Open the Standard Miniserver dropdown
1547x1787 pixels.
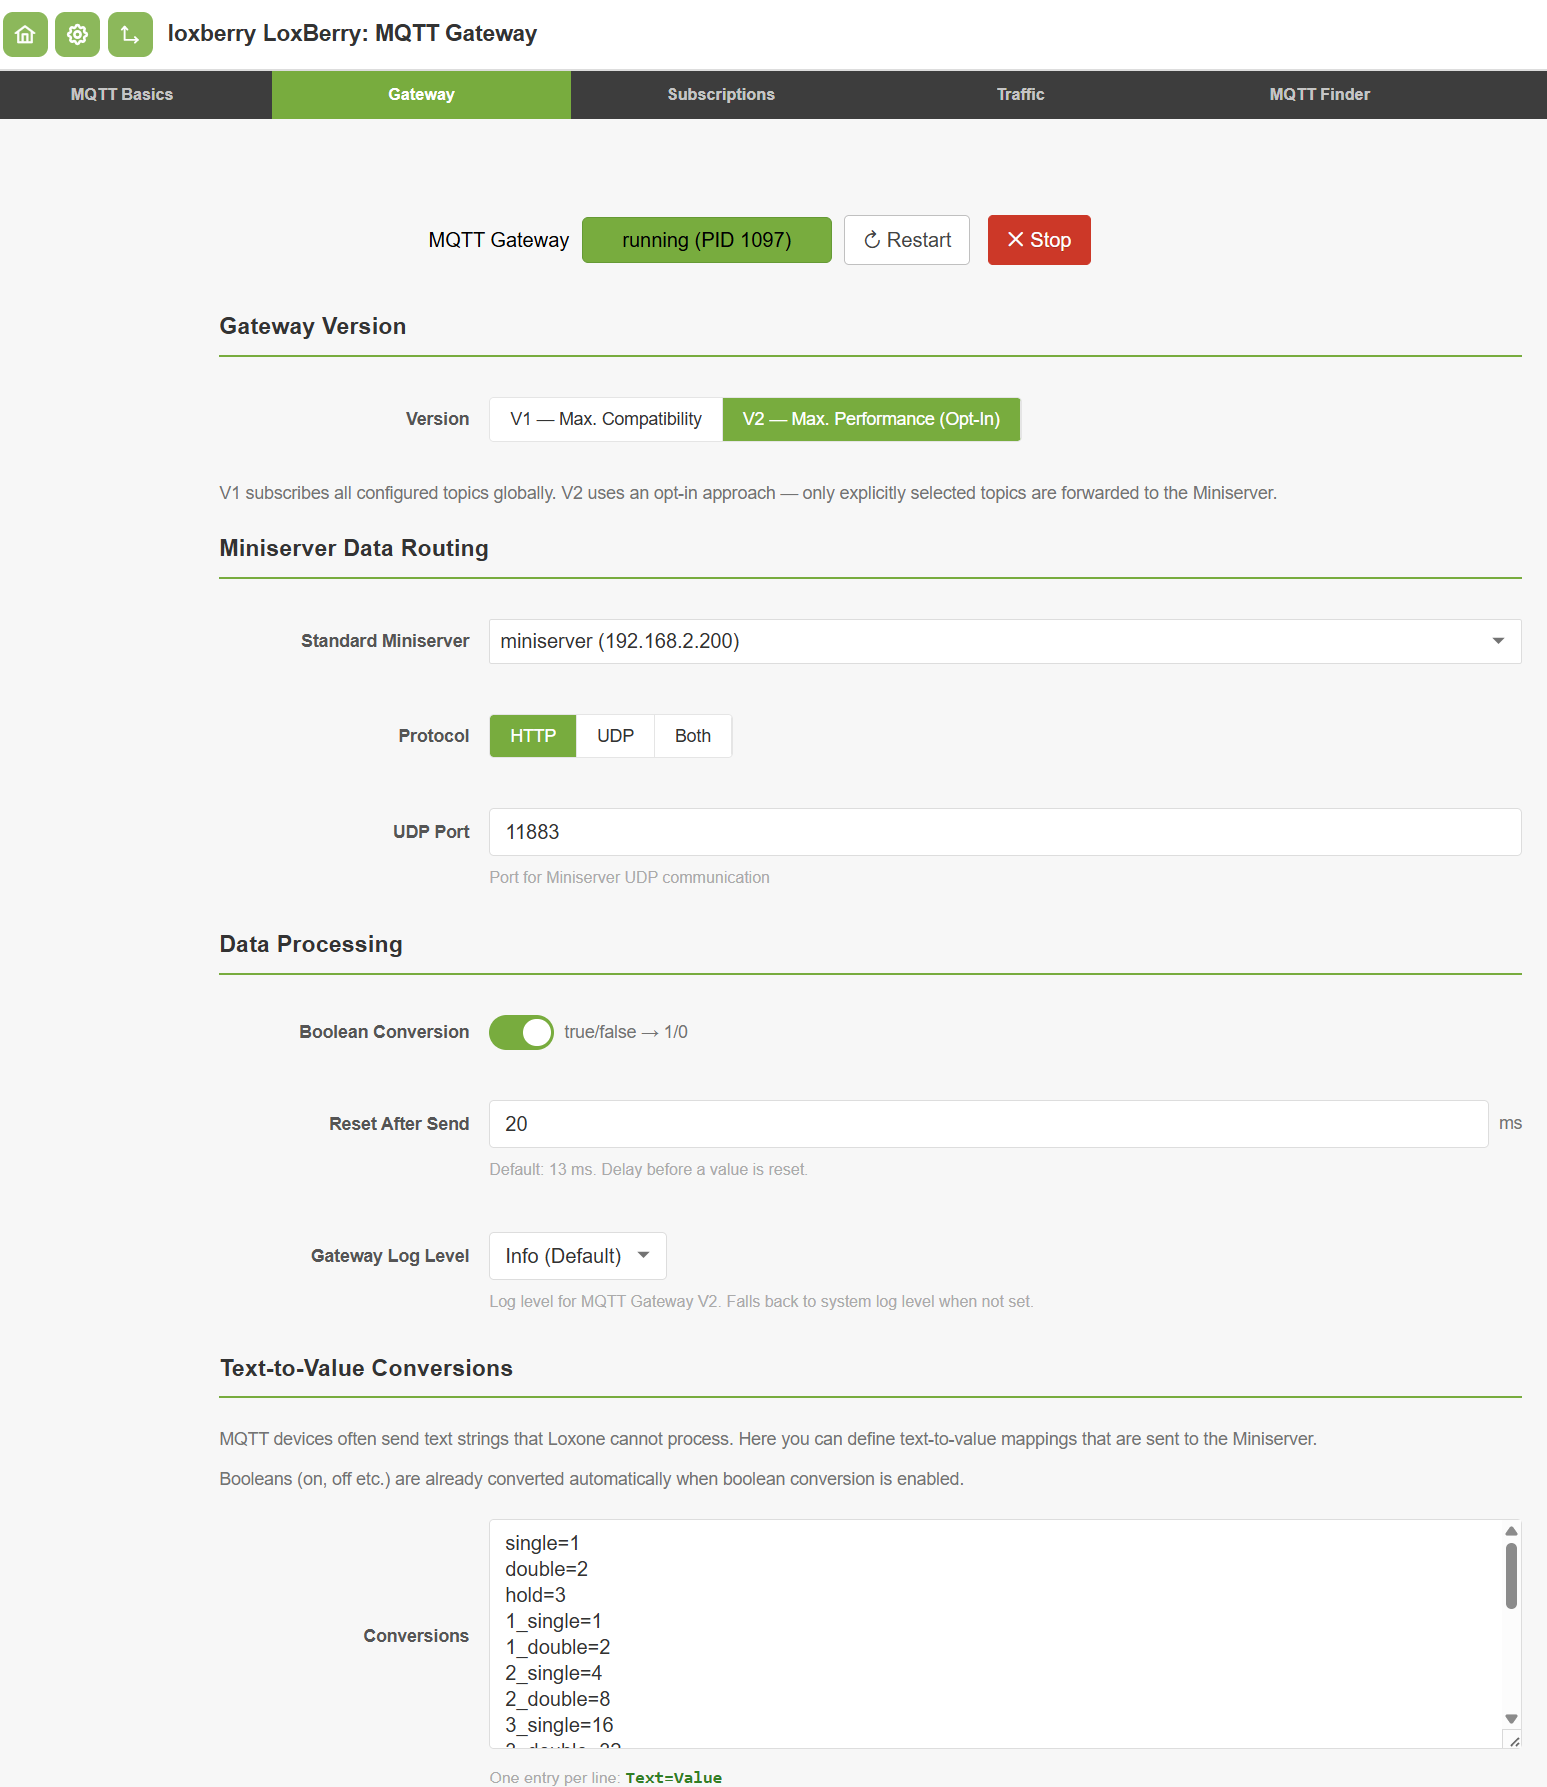click(x=1005, y=641)
